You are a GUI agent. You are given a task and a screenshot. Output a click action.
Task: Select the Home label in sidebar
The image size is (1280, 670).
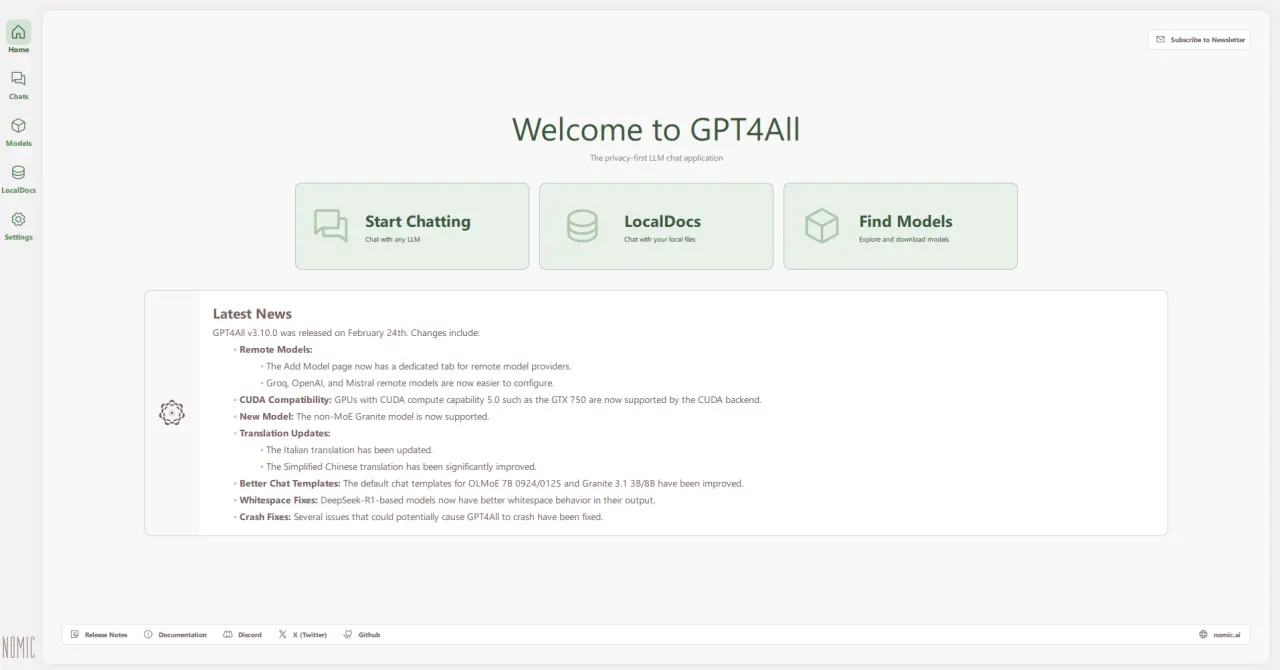[x=19, y=50]
